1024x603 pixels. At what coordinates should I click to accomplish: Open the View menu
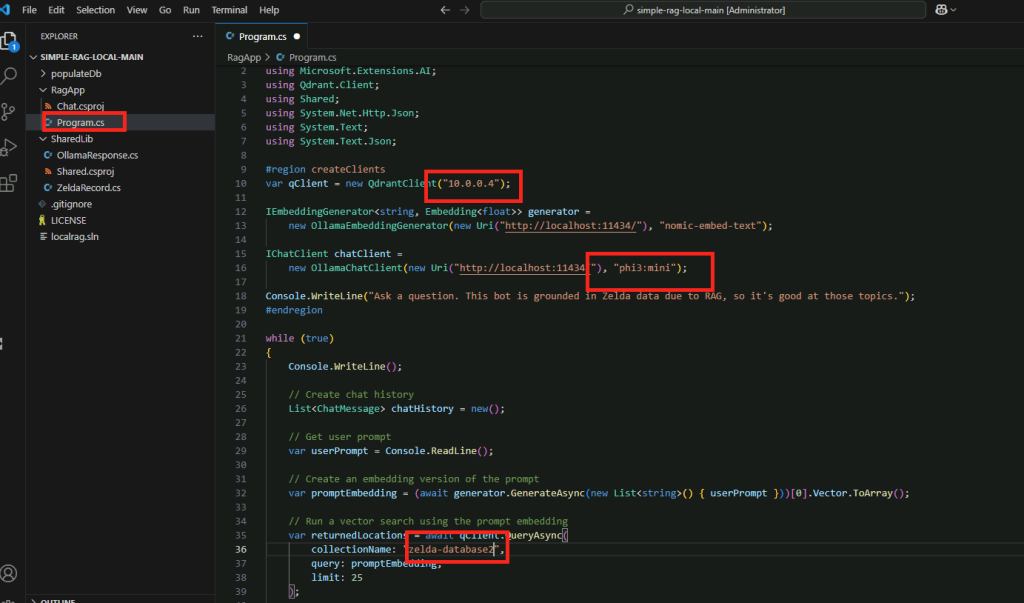[136, 10]
